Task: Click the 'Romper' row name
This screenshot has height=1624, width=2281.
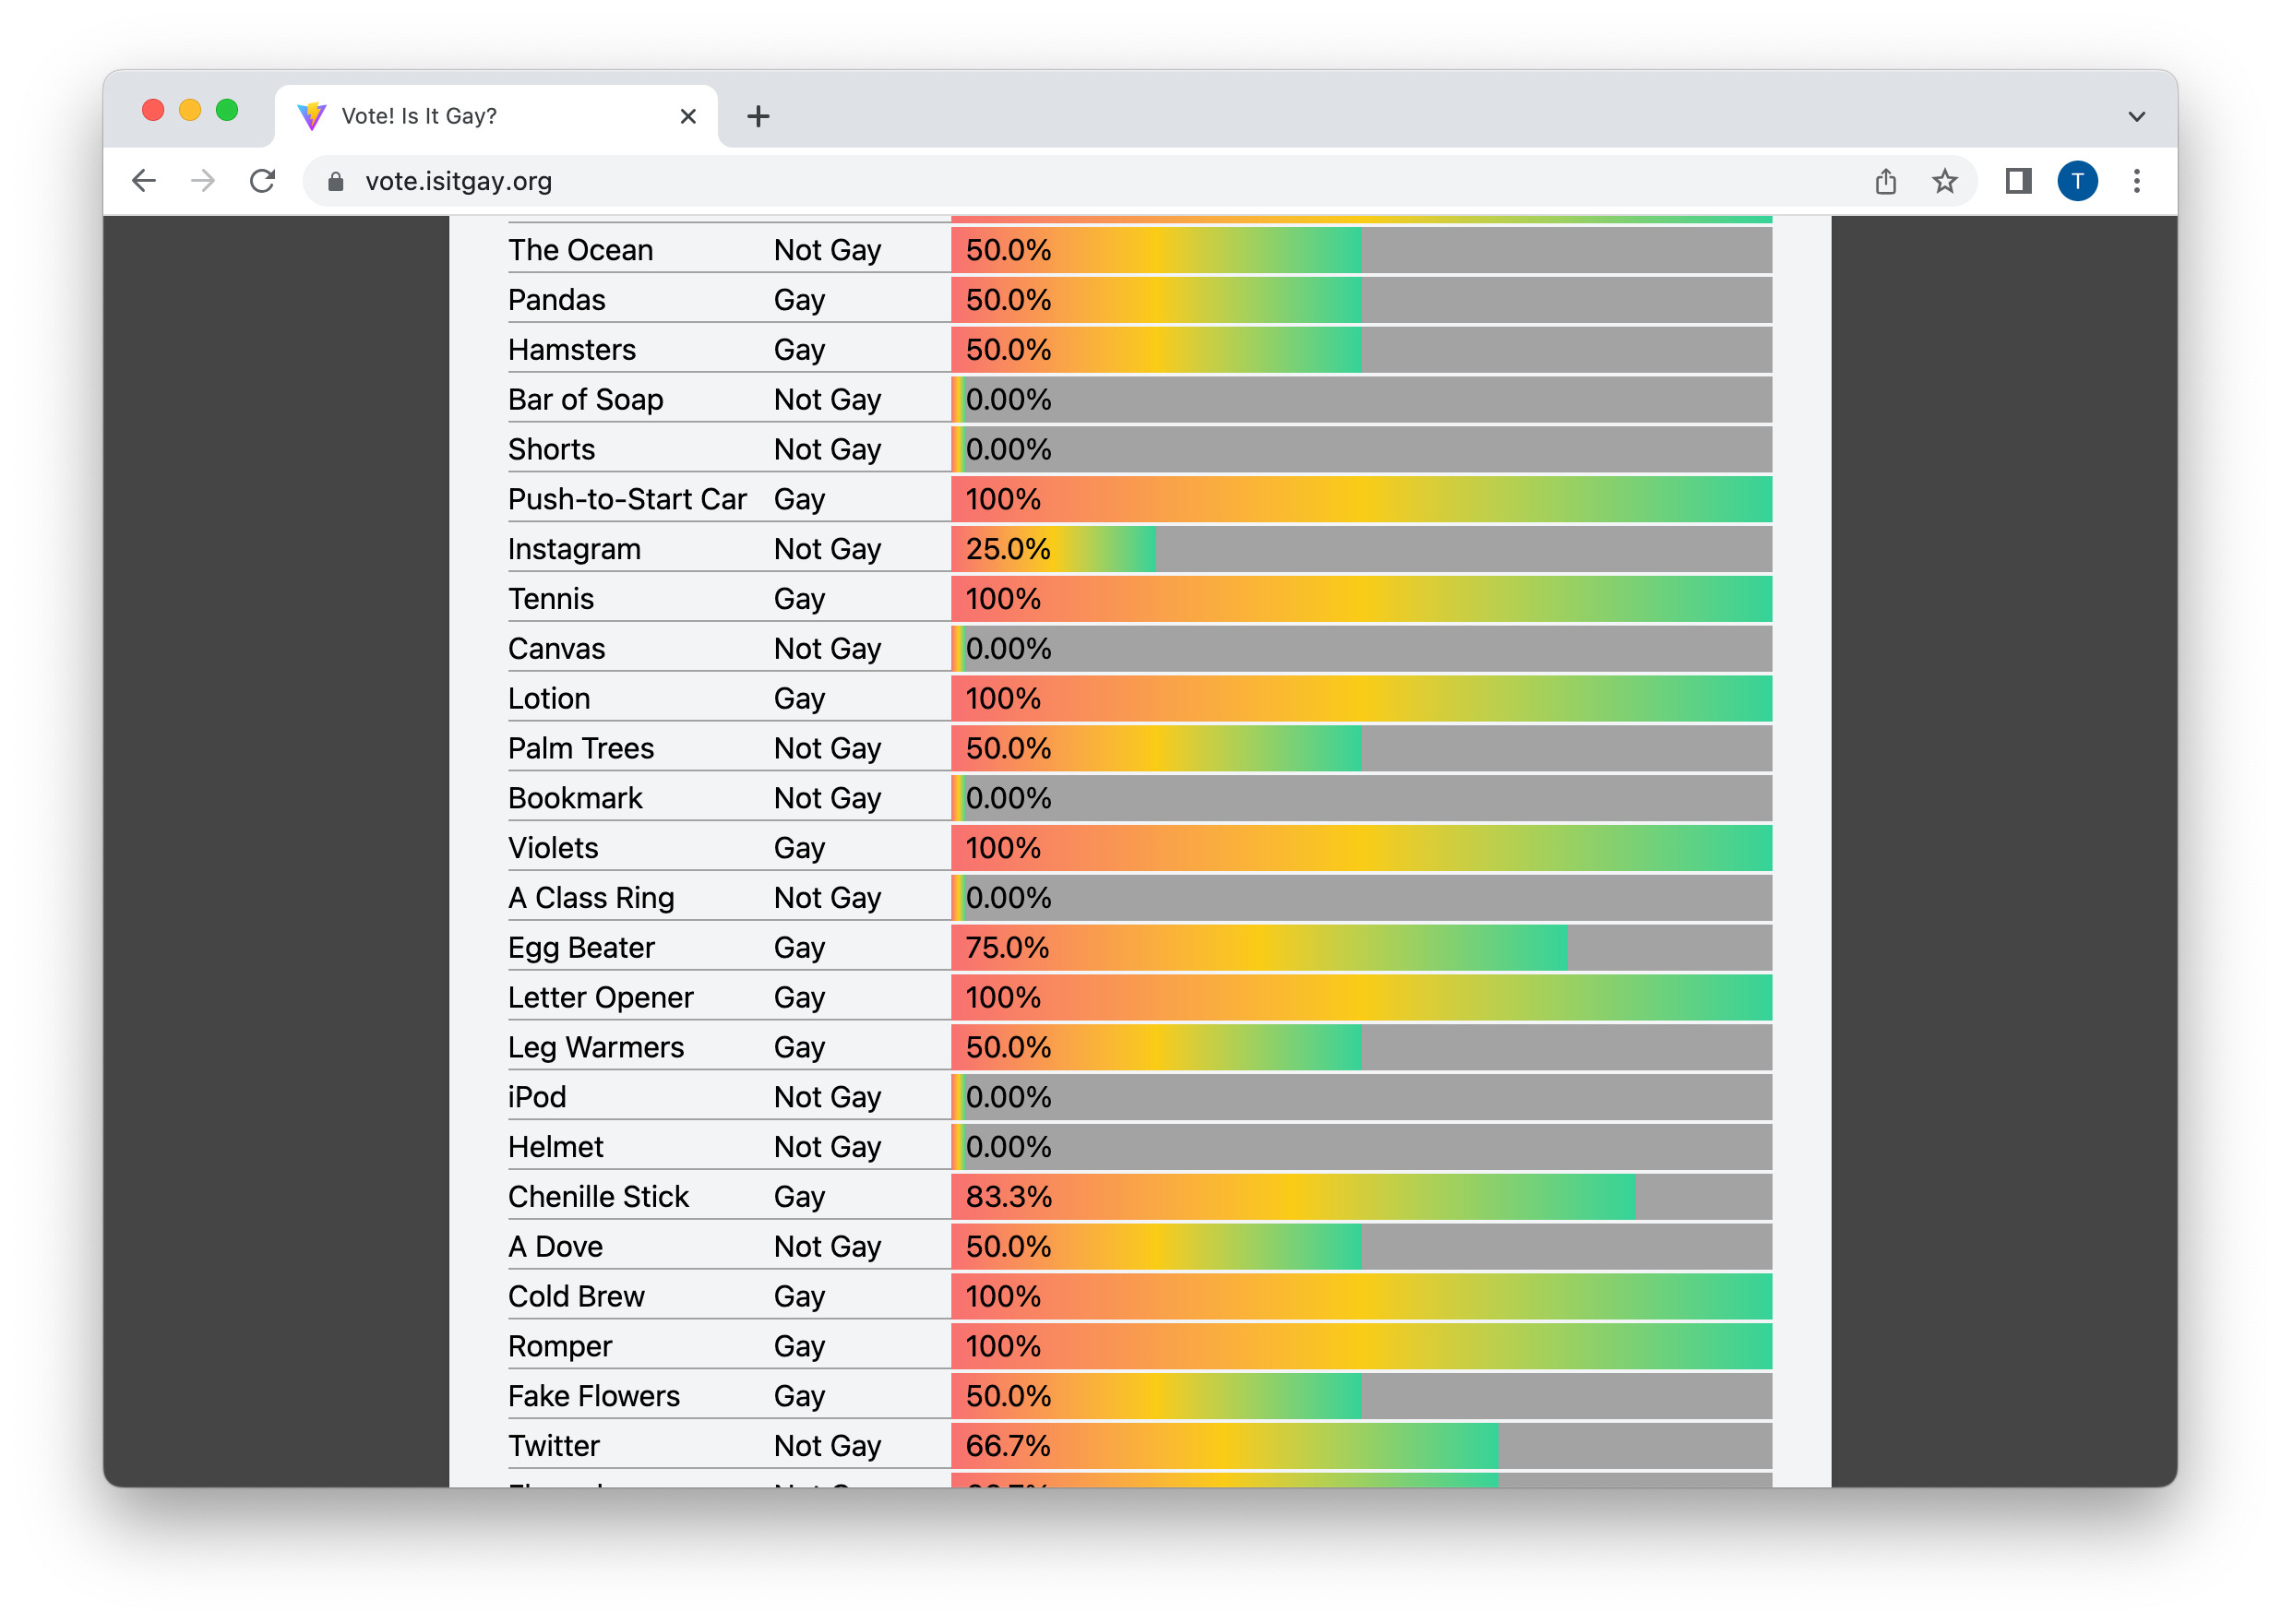Action: (x=560, y=1347)
